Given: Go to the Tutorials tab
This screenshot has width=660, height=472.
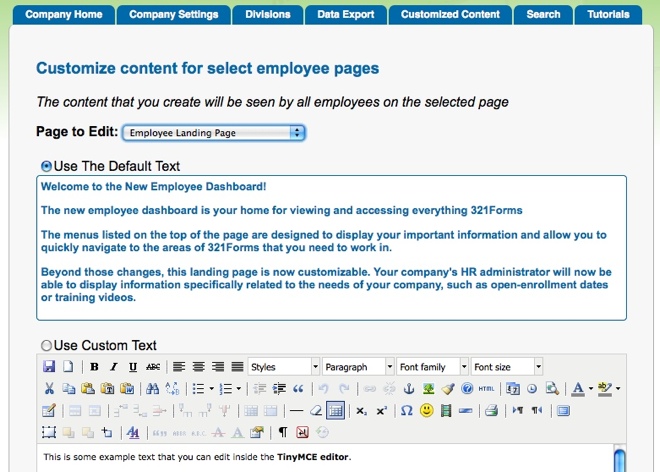Looking at the screenshot, I should tap(608, 15).
